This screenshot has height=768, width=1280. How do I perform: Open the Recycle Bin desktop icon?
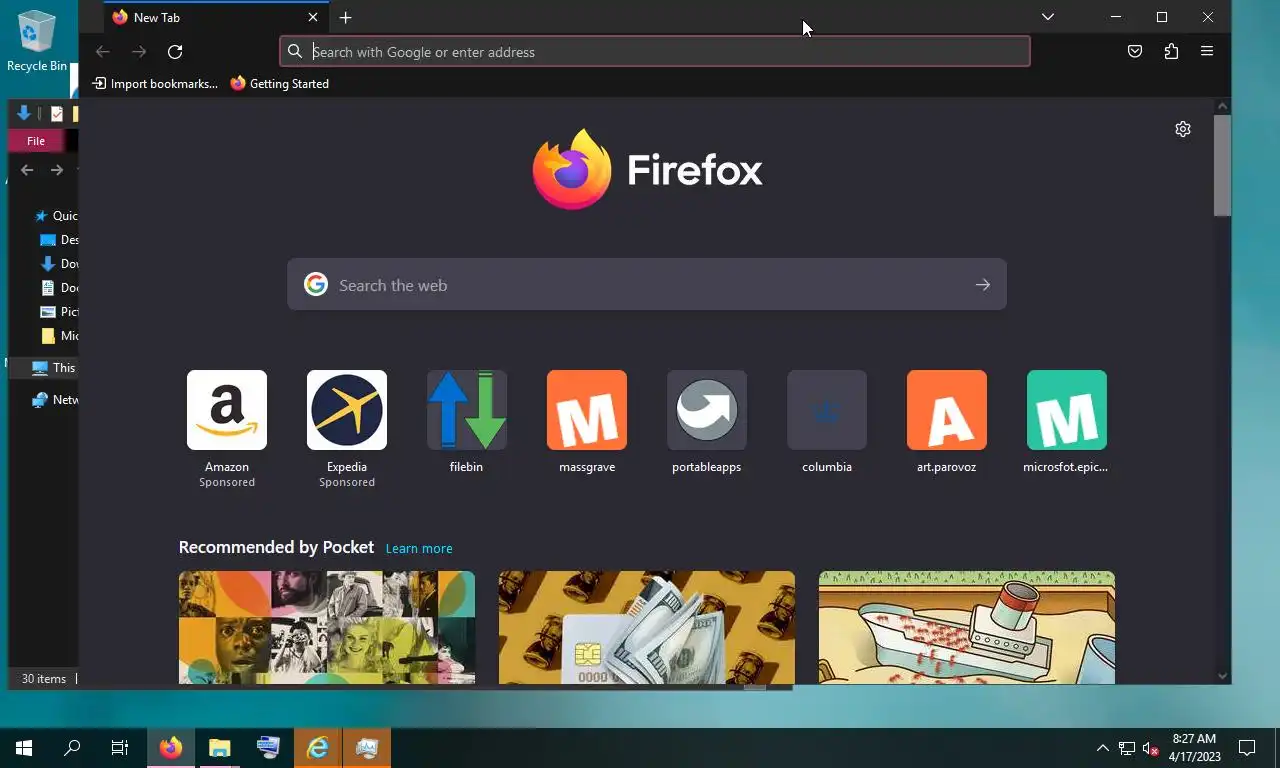pos(37,42)
